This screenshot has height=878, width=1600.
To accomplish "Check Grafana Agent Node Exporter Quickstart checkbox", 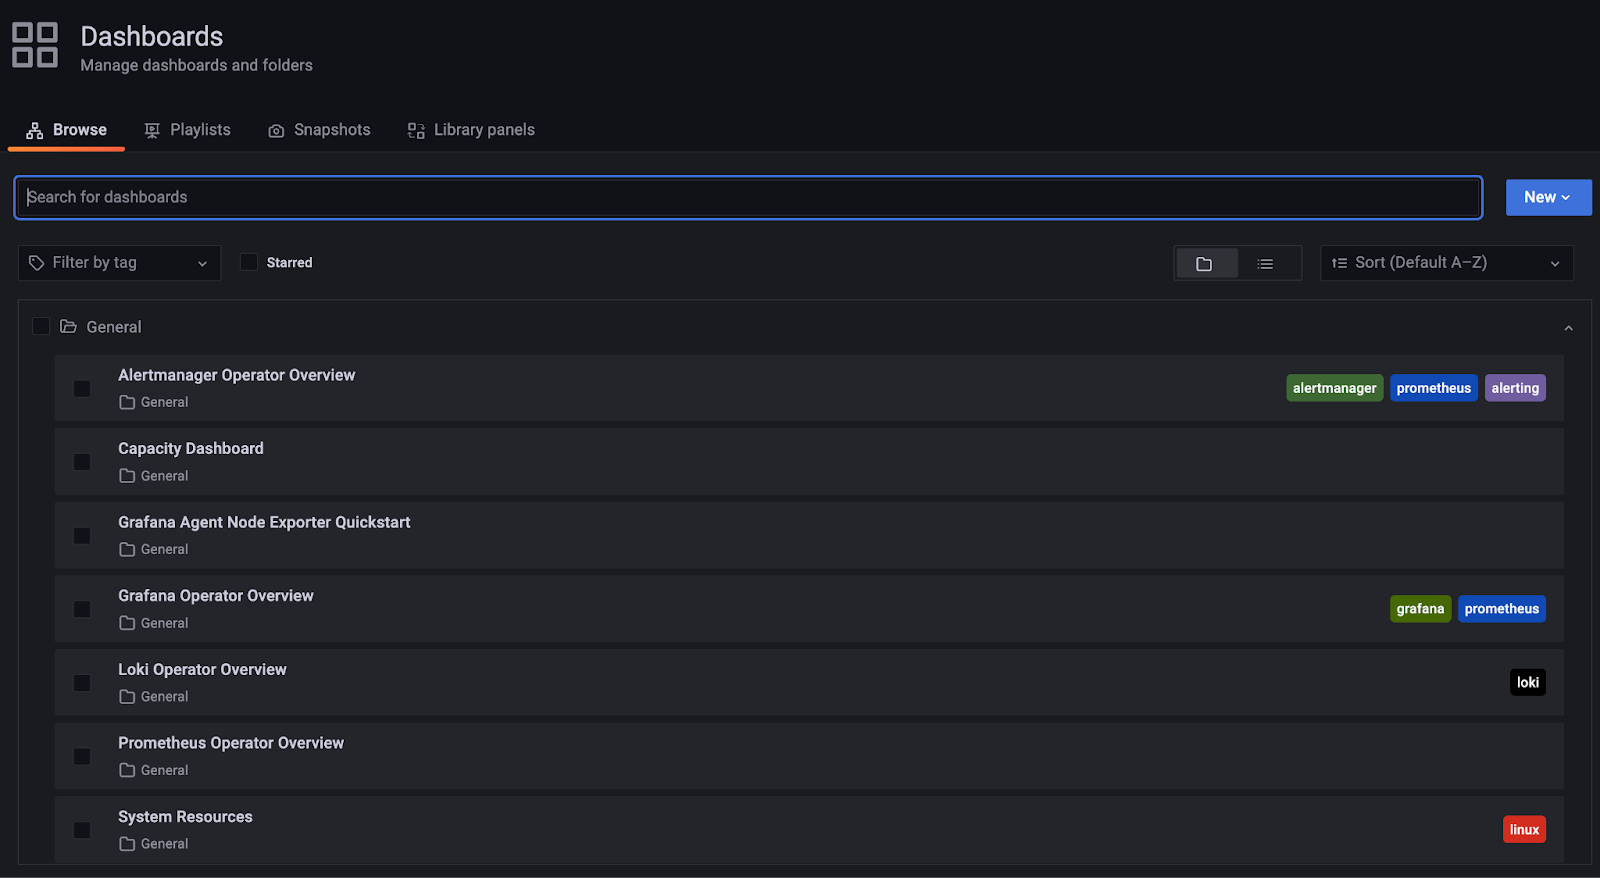I will [82, 536].
